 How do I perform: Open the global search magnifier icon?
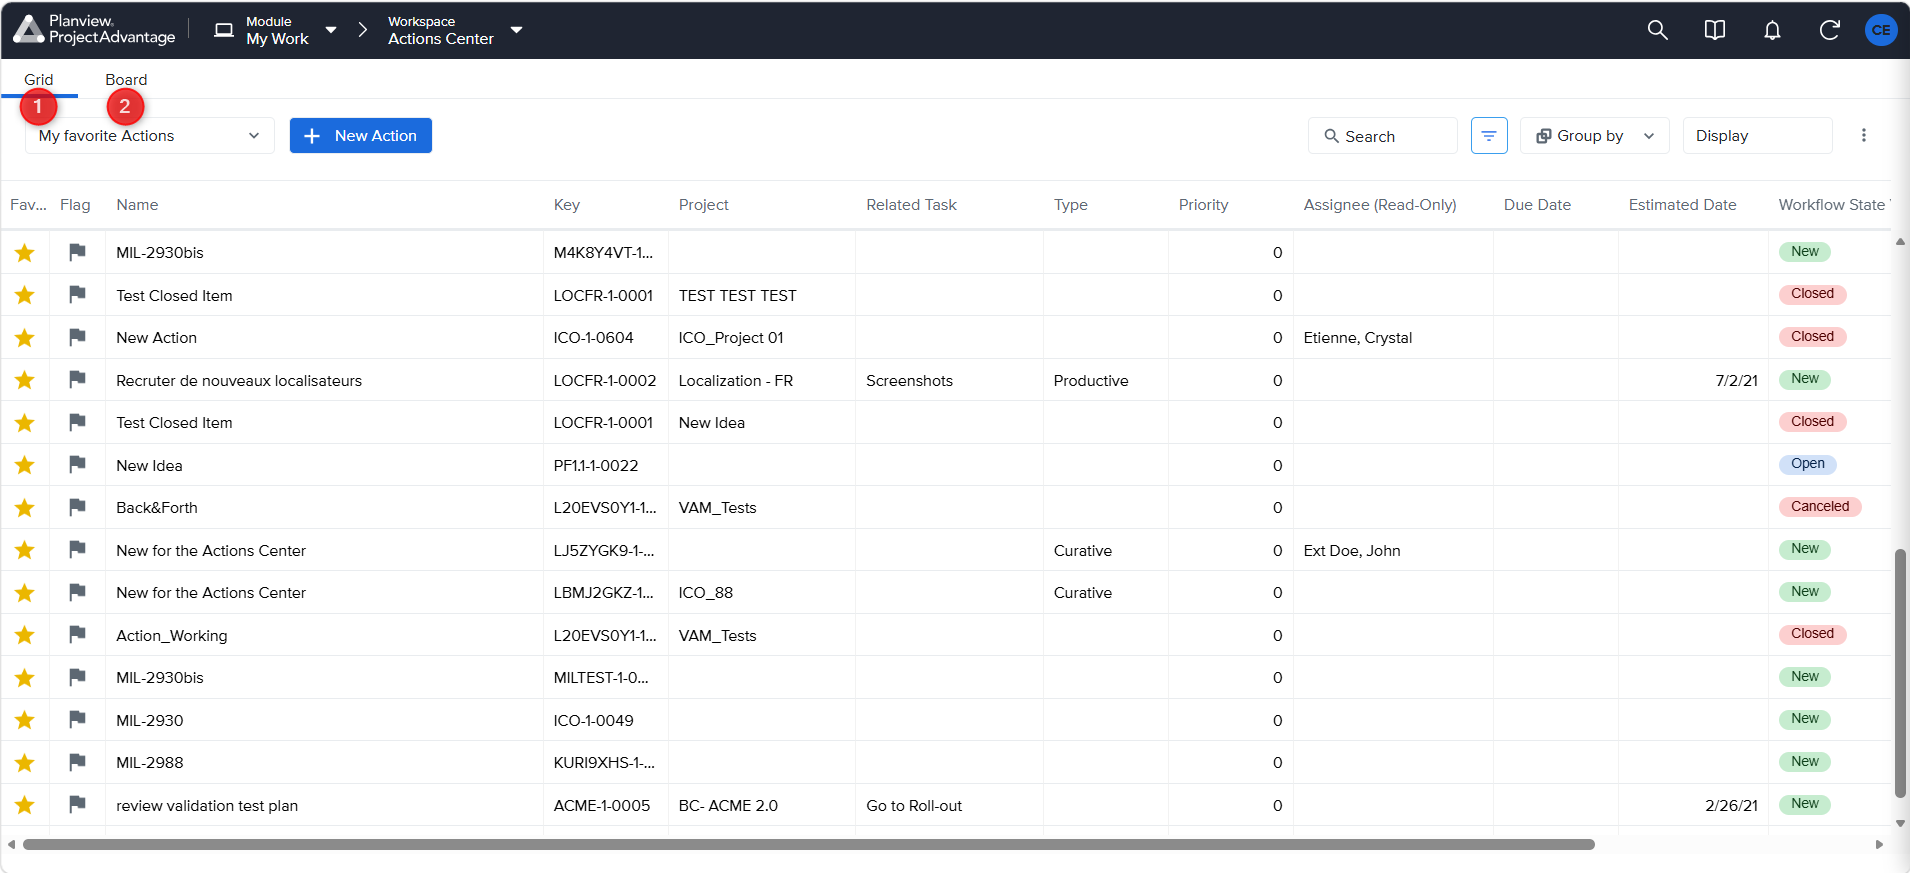pos(1657,30)
